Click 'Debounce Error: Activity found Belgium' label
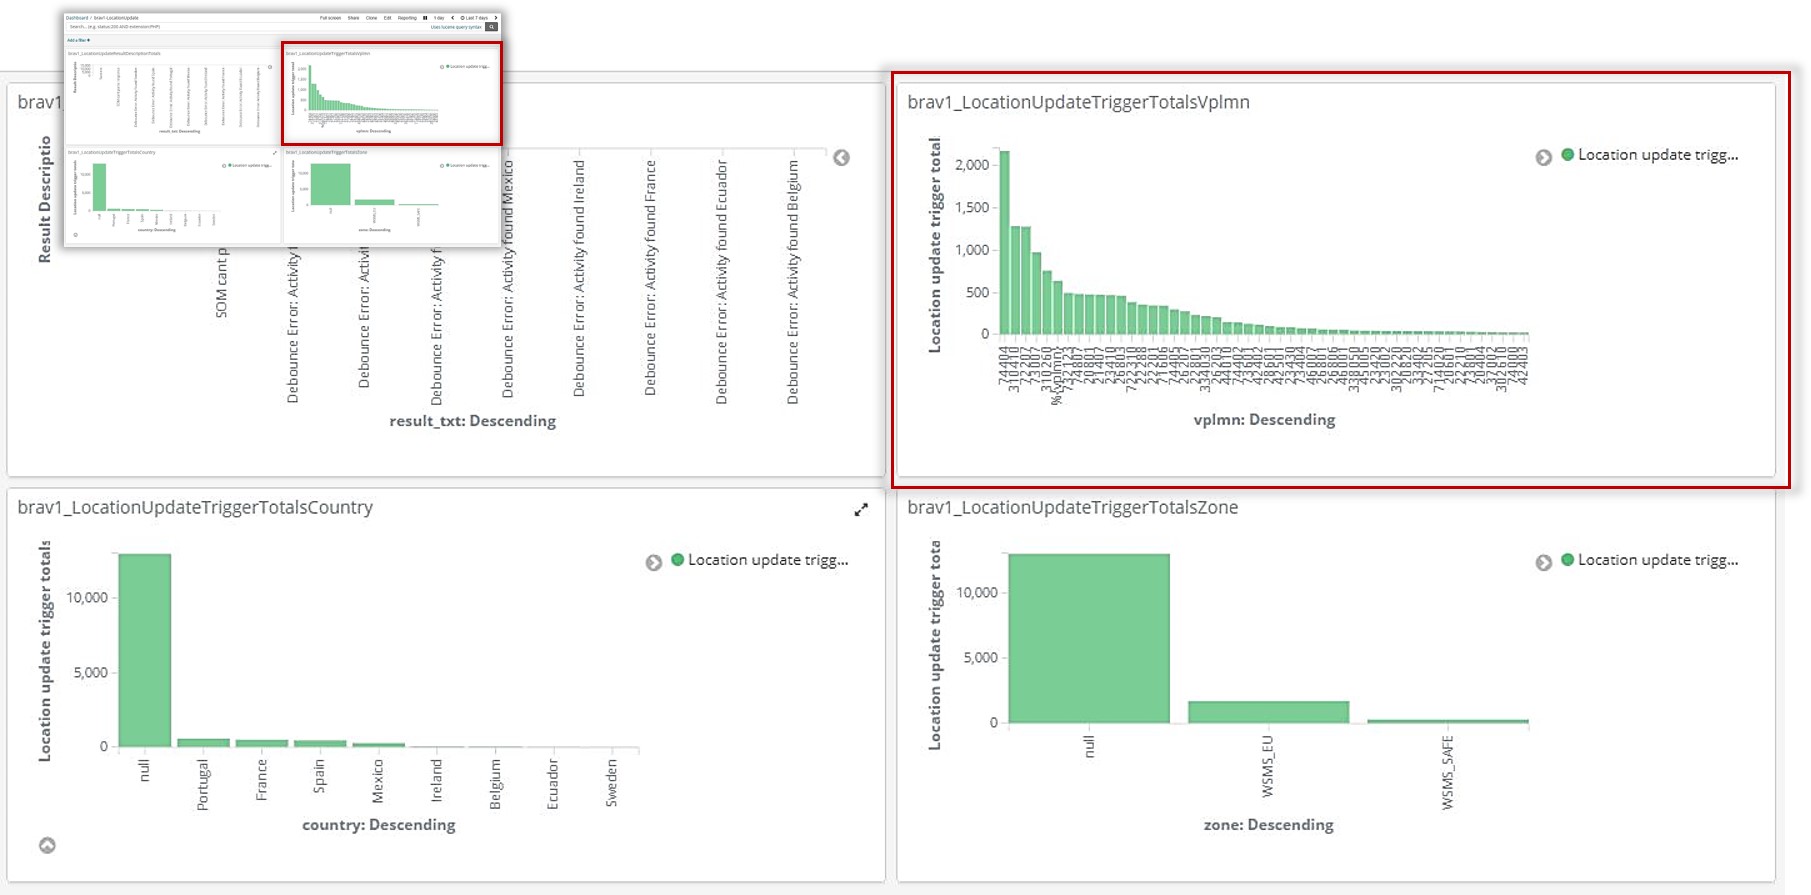Image resolution: width=1811 pixels, height=895 pixels. click(793, 282)
